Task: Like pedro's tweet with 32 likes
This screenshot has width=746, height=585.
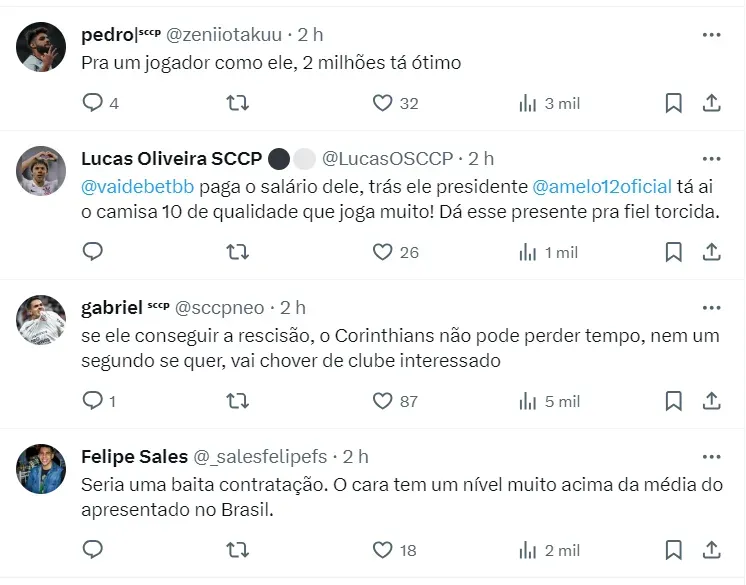Action: tap(383, 103)
